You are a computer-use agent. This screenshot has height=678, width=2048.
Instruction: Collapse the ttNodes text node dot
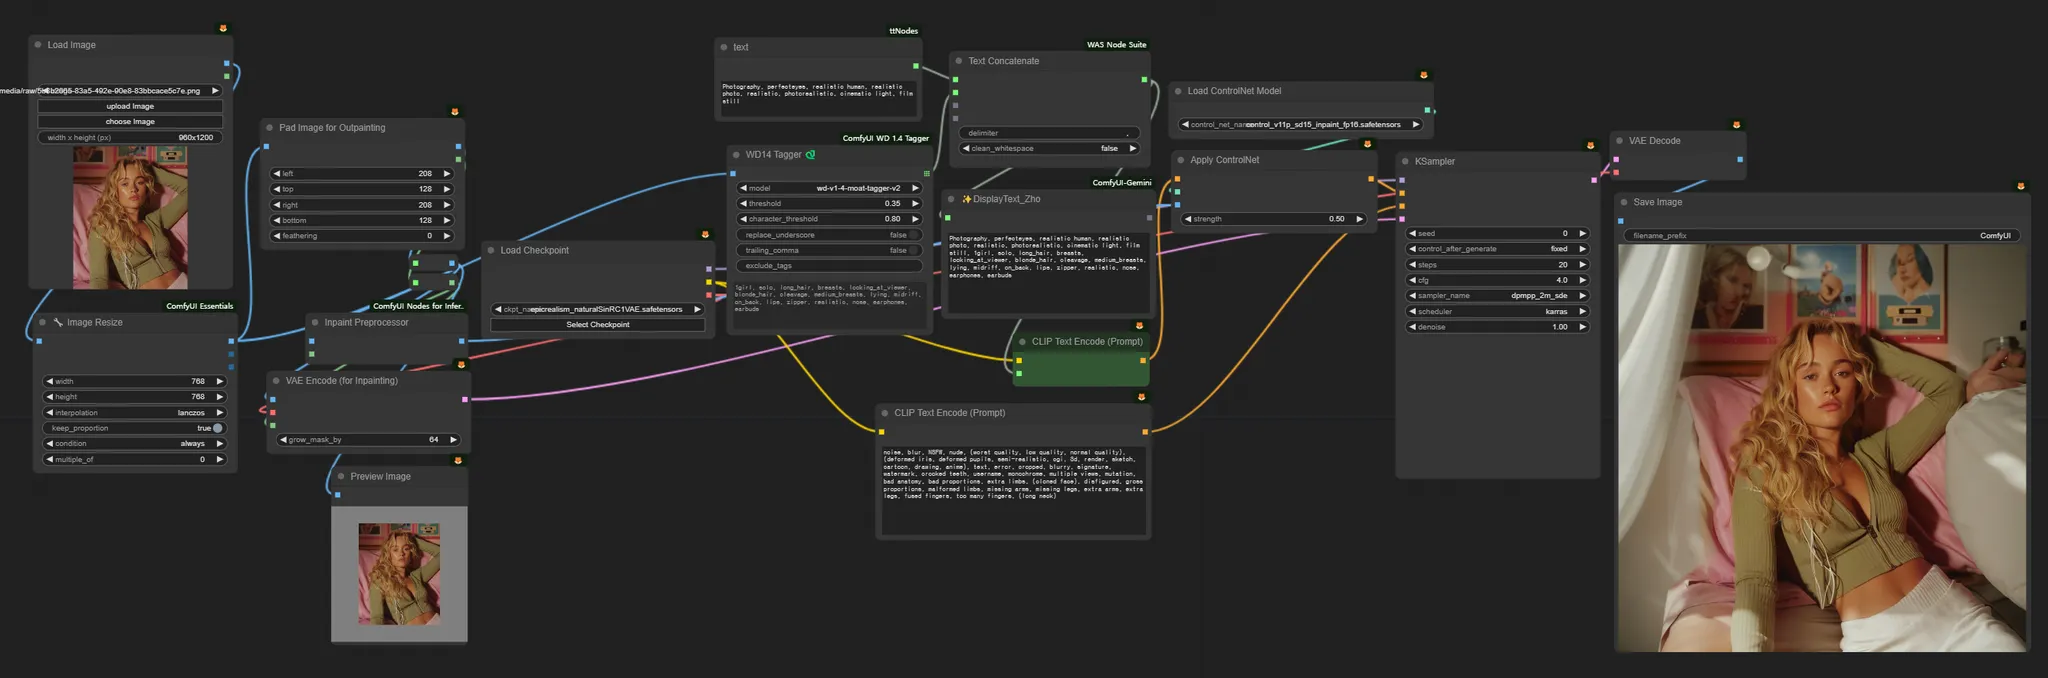(724, 47)
